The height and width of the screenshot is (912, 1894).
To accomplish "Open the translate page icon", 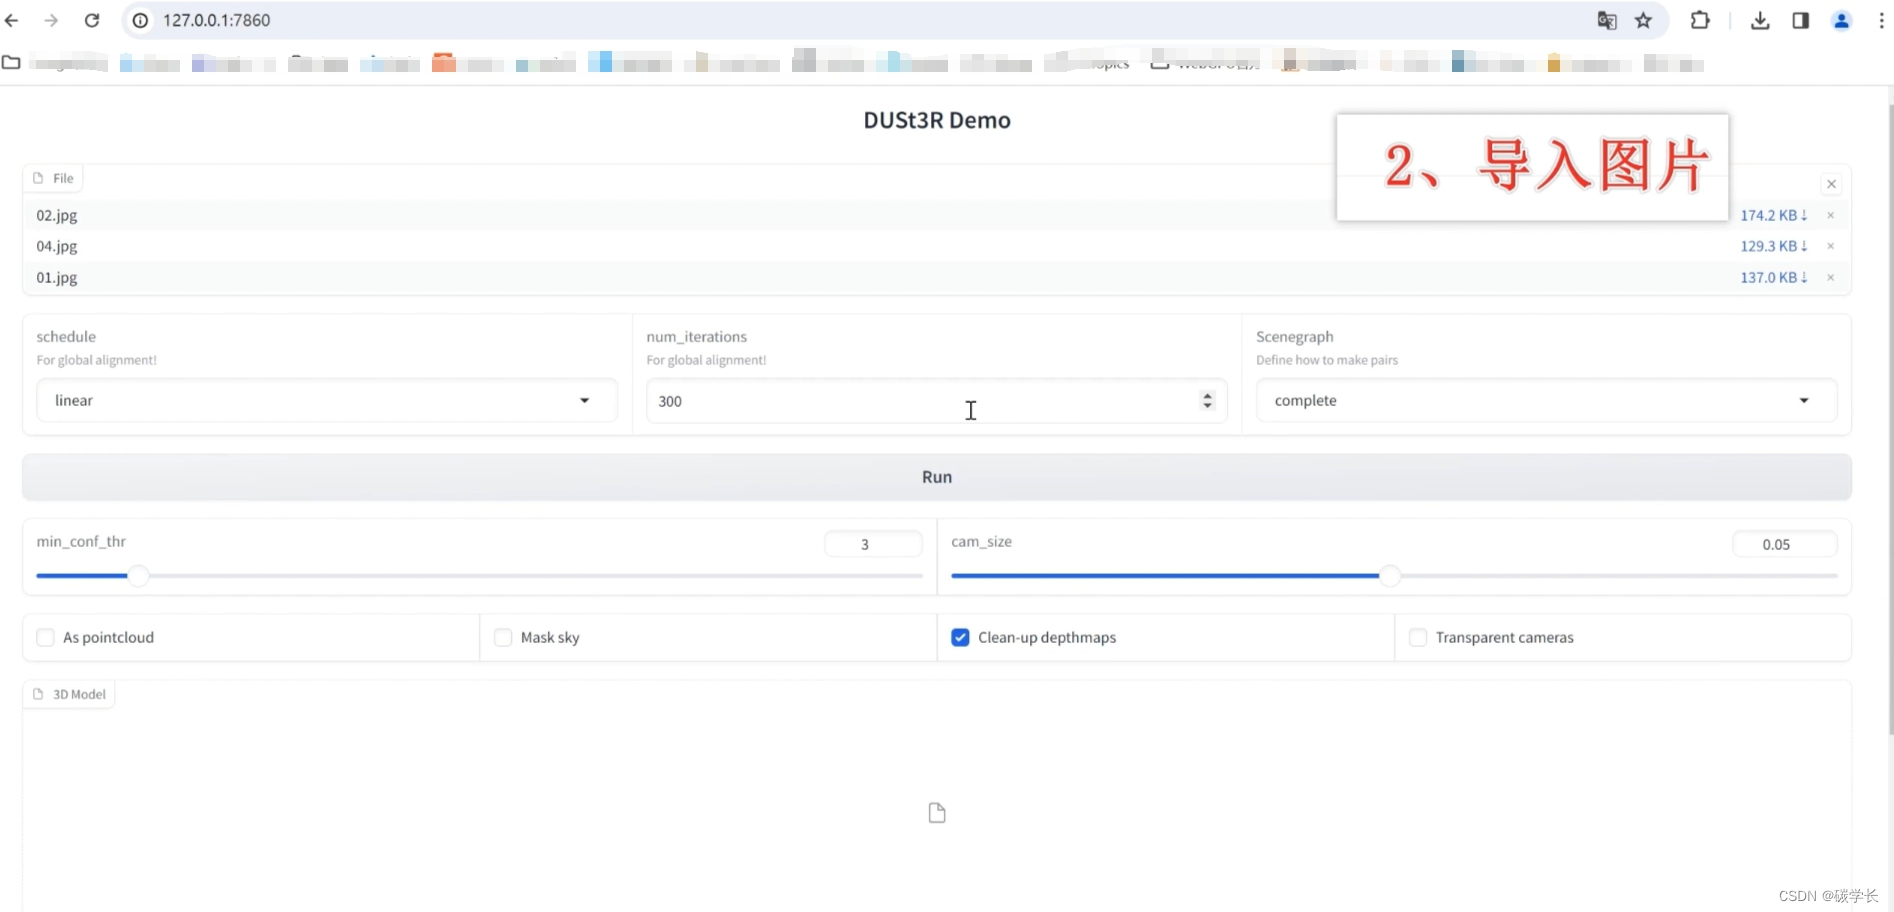I will pyautogui.click(x=1607, y=20).
